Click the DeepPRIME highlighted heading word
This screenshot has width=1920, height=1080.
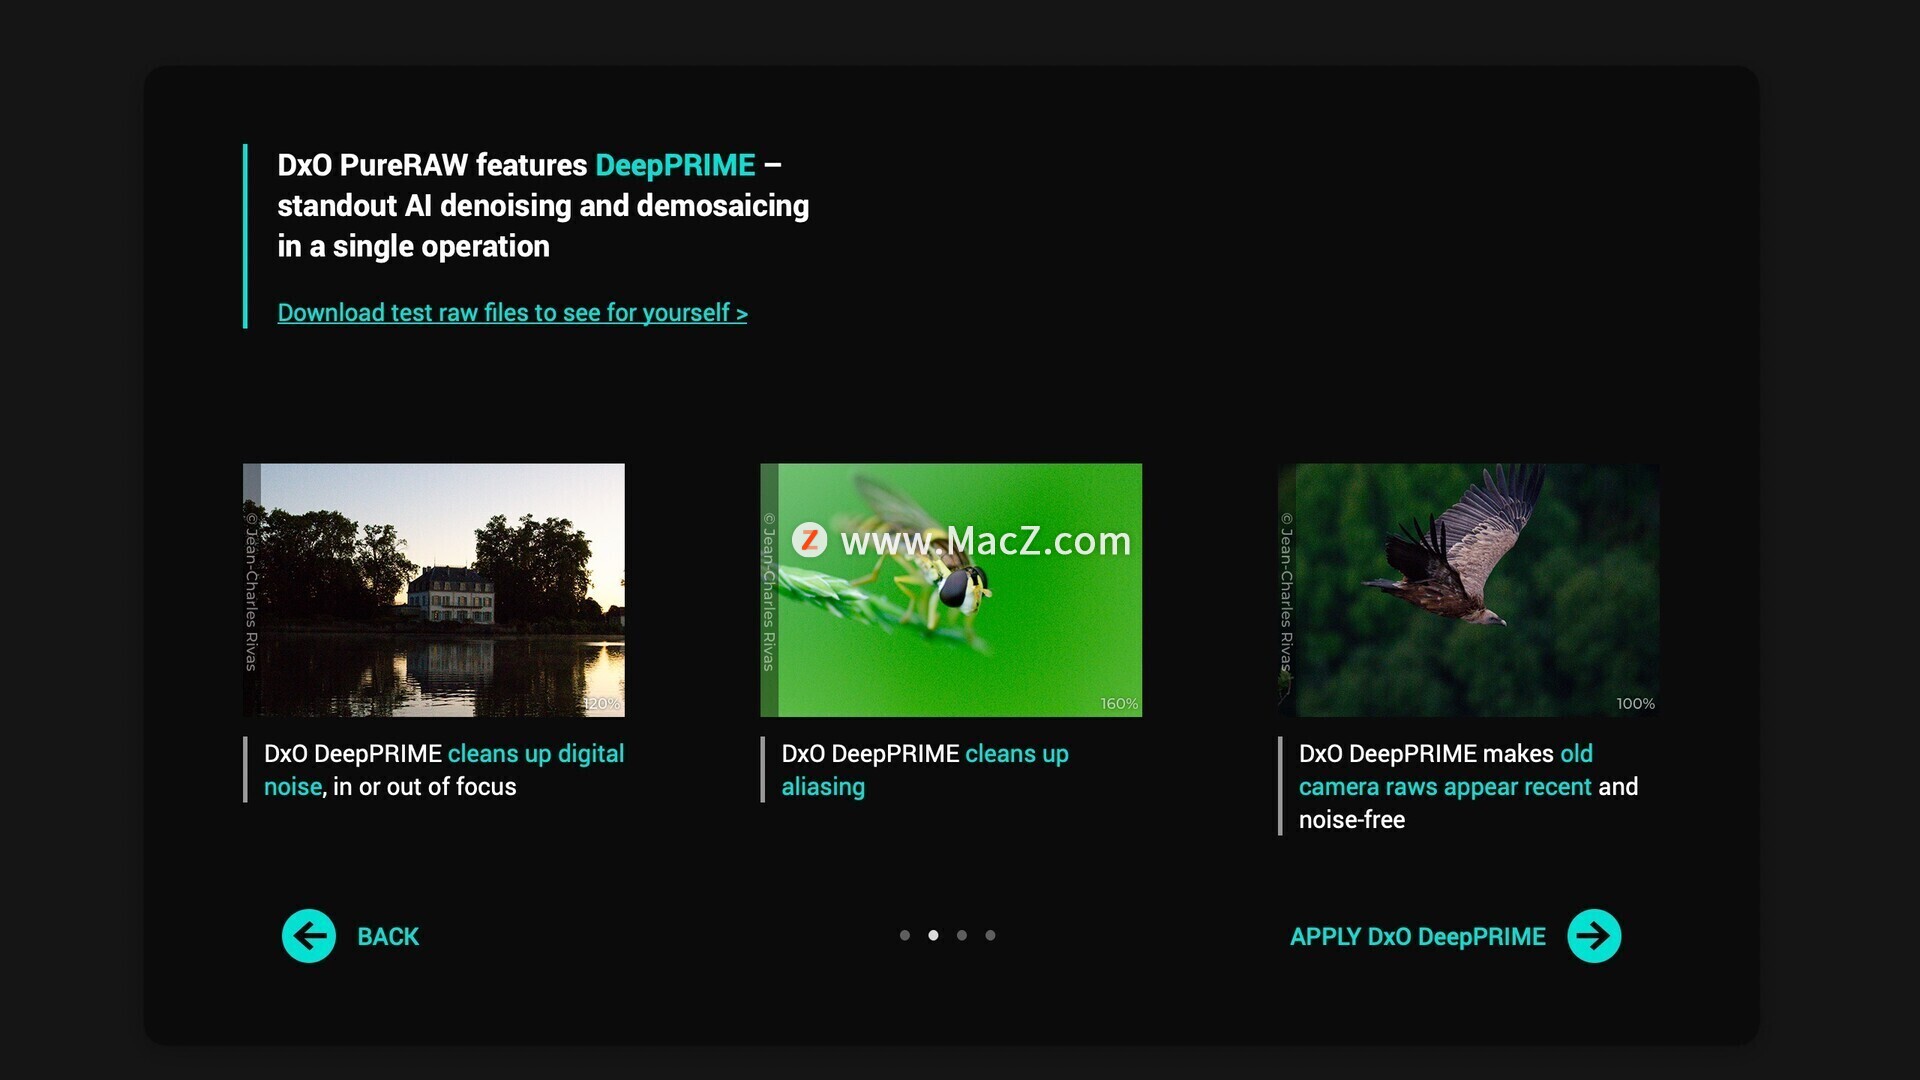675,165
